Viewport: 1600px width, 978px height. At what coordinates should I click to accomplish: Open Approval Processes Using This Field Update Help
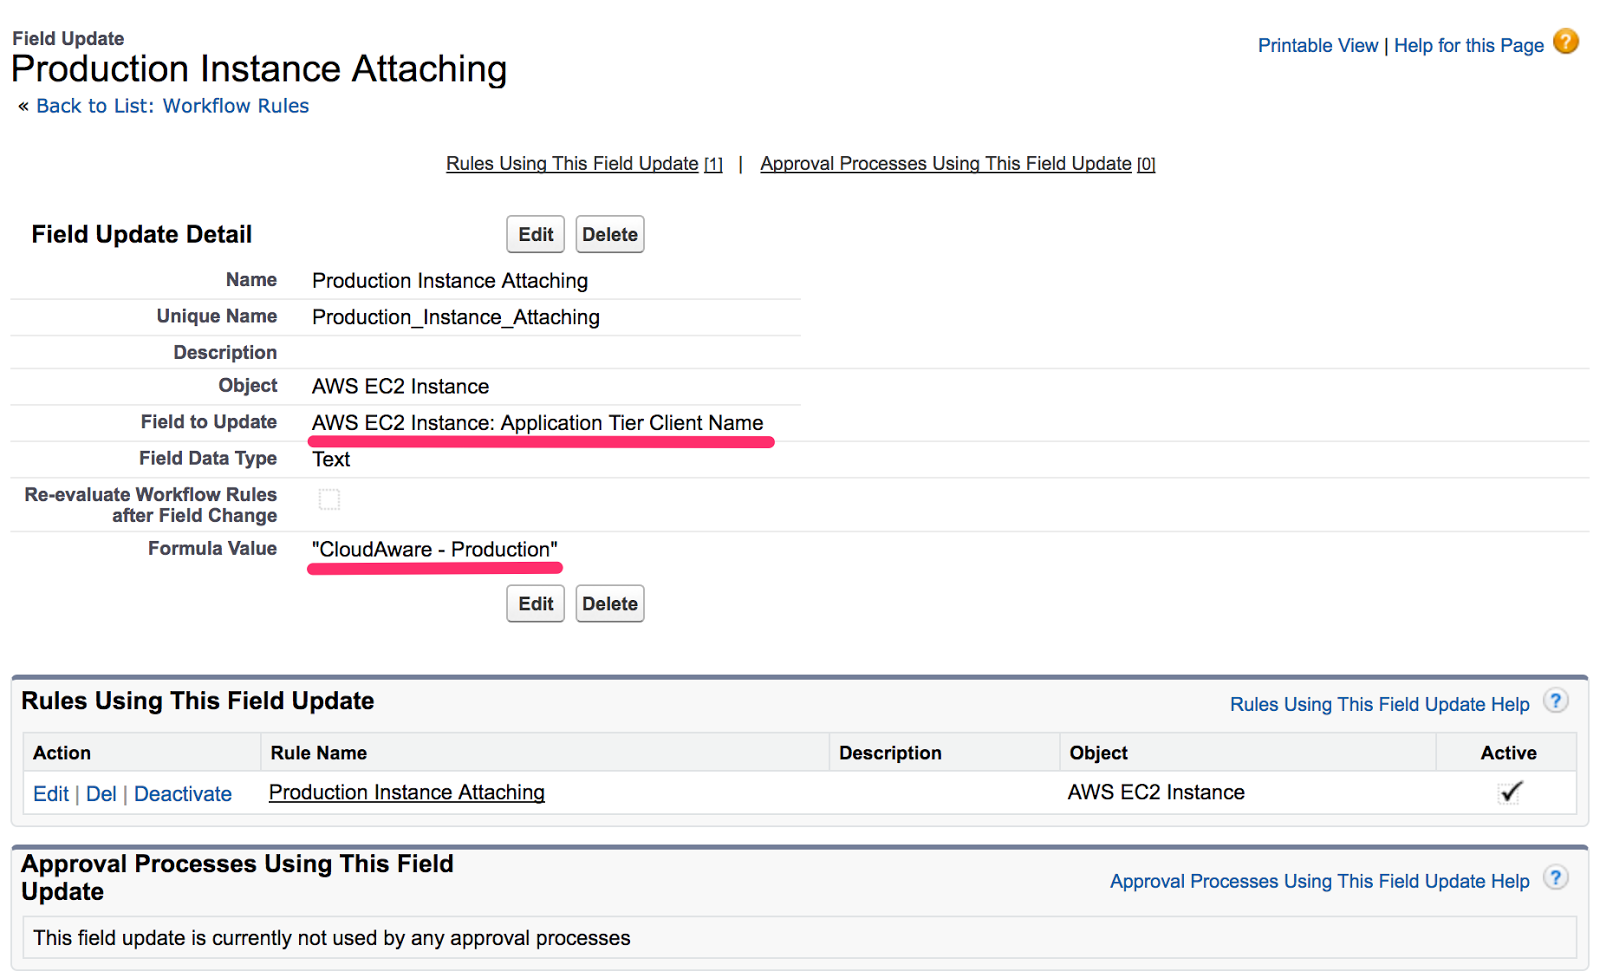tap(1319, 882)
